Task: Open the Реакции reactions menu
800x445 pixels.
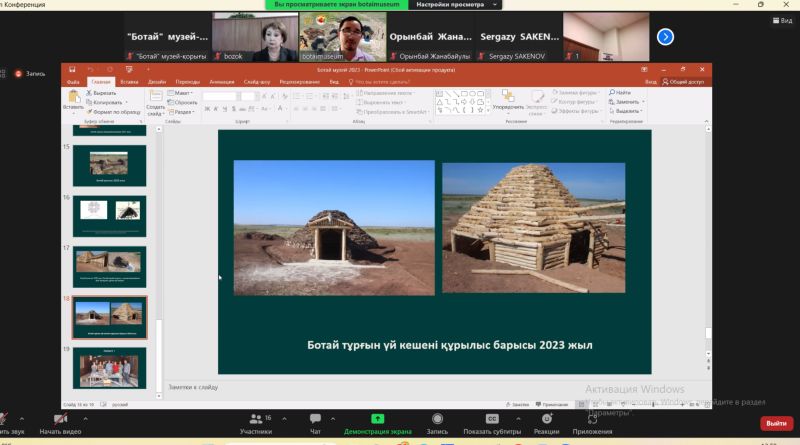Action: [546, 423]
